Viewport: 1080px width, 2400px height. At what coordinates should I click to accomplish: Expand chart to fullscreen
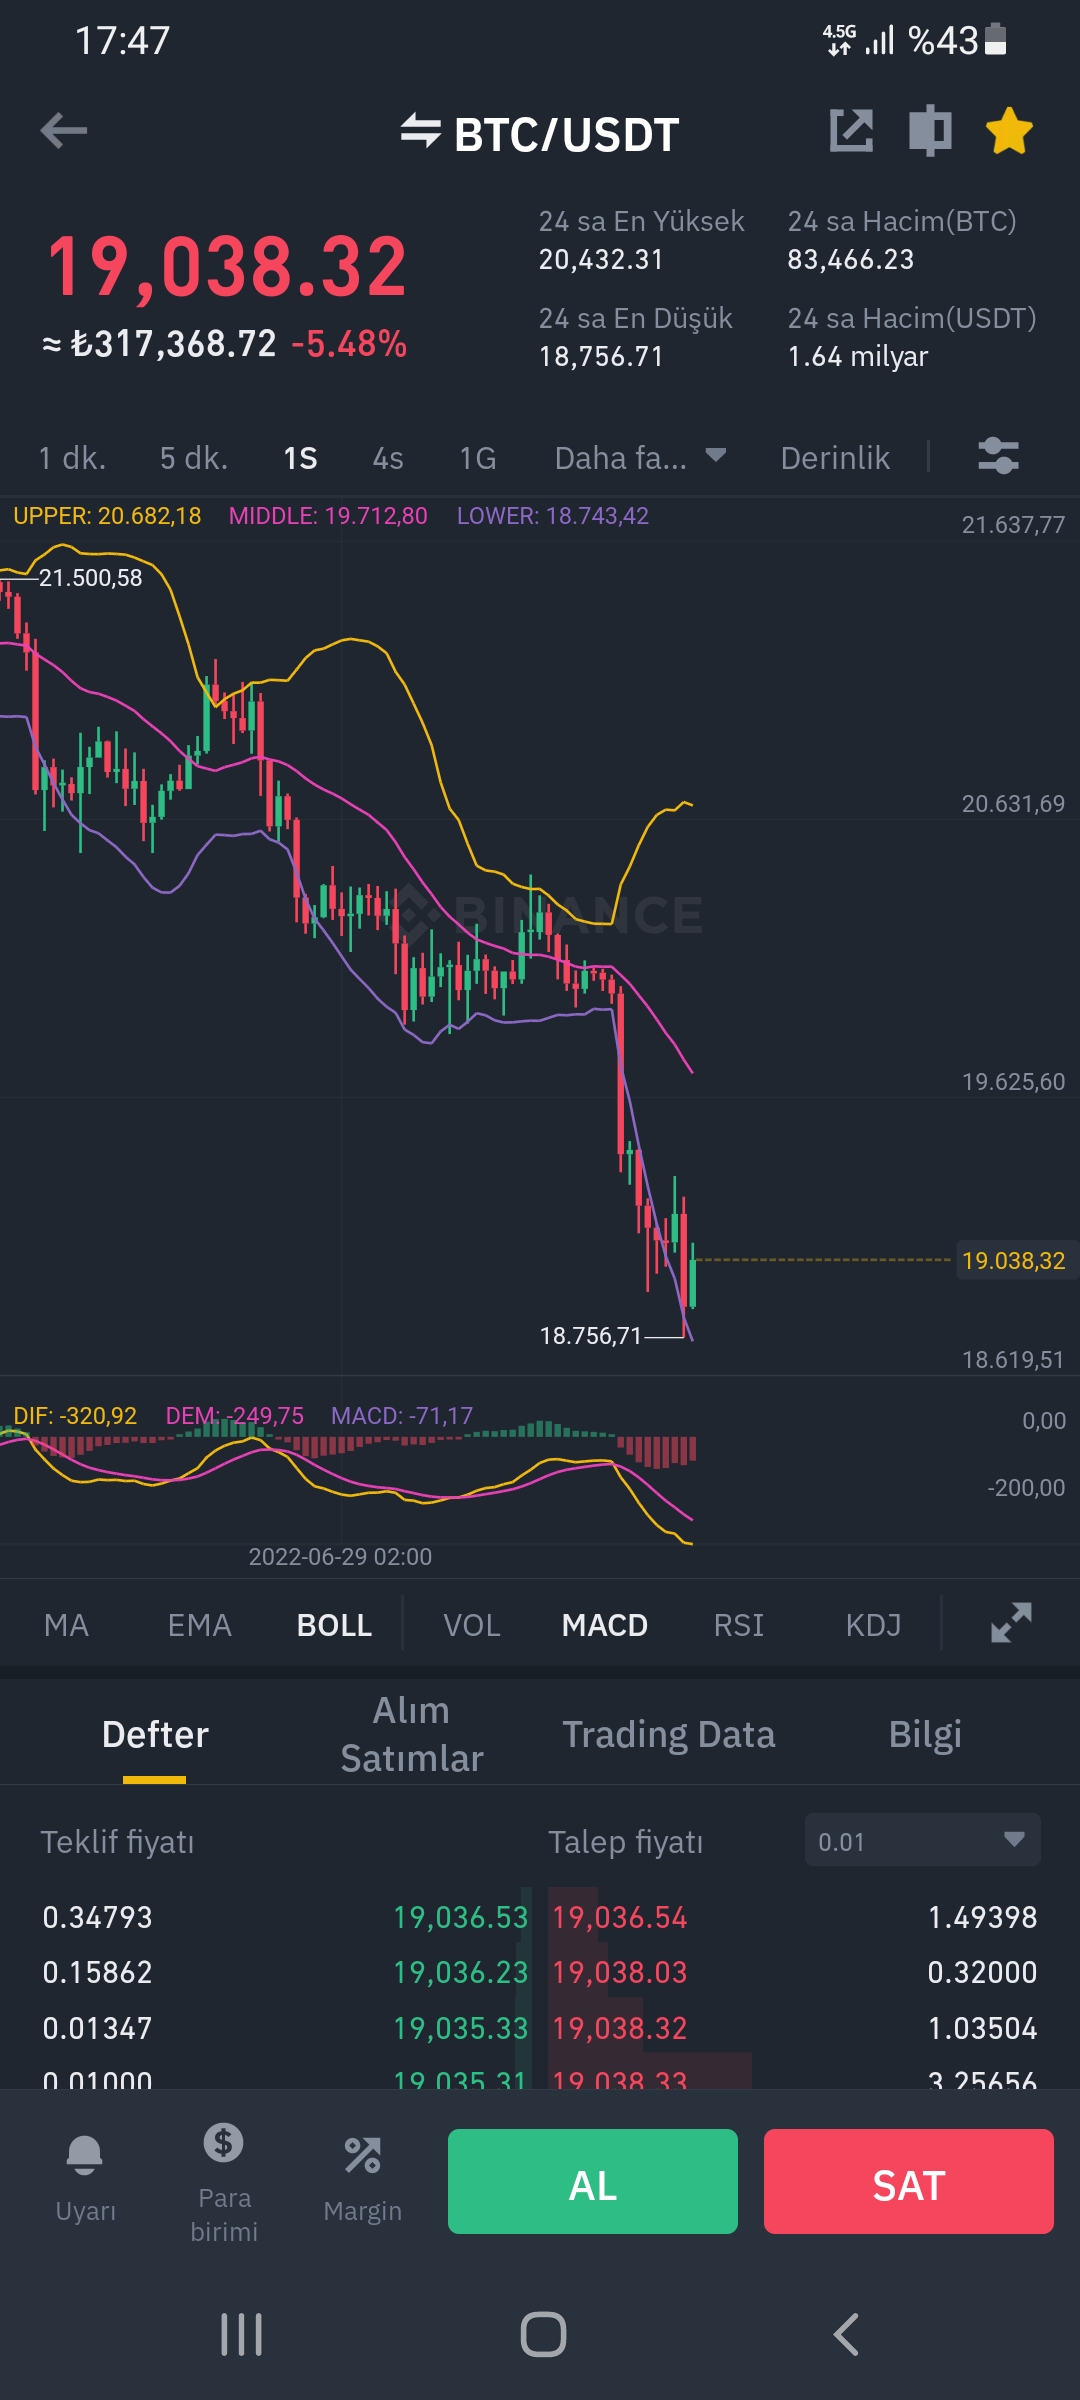(1011, 1623)
